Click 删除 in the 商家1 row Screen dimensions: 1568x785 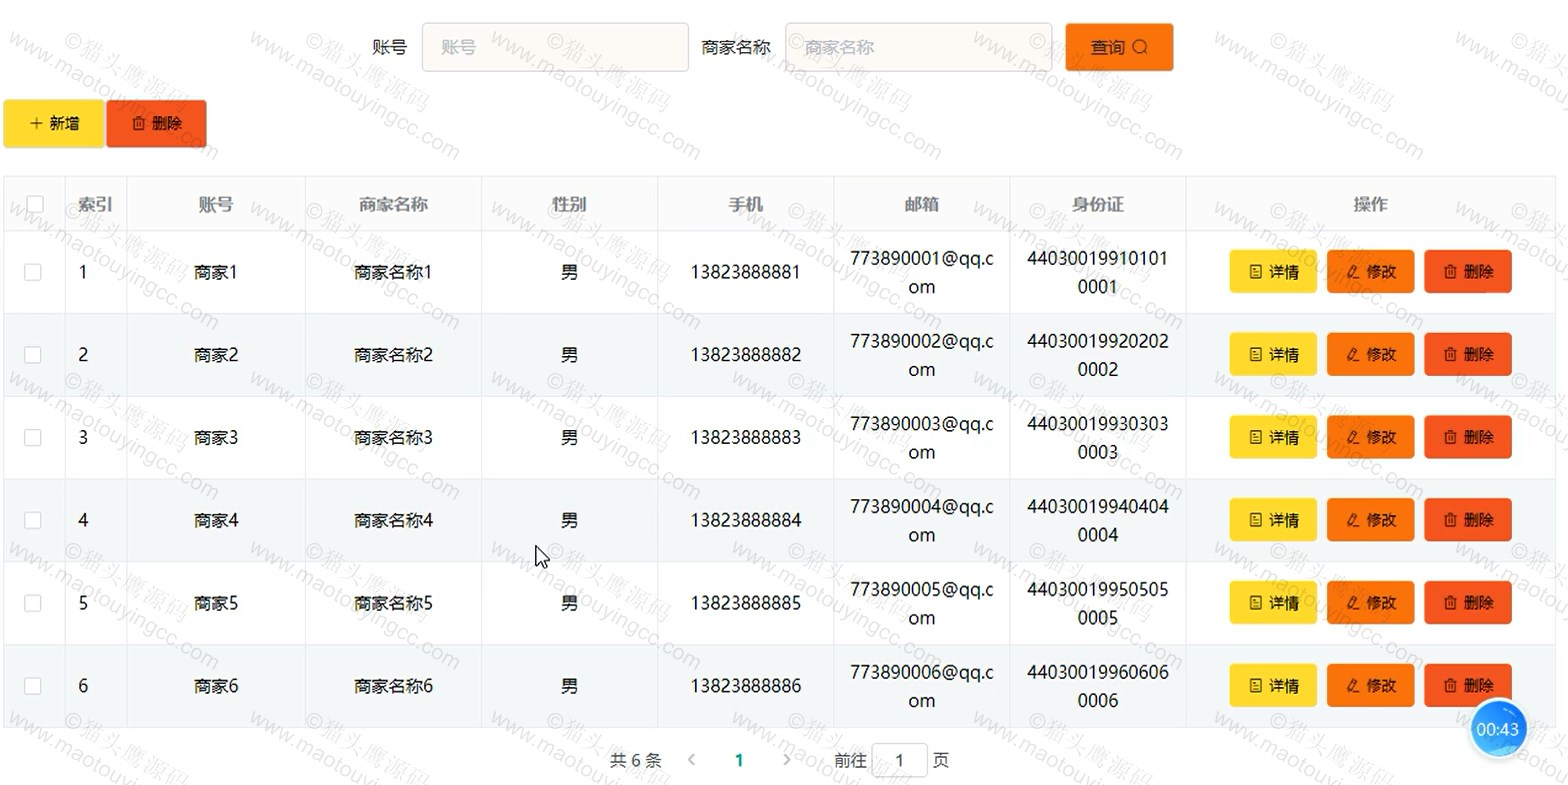pos(1468,272)
